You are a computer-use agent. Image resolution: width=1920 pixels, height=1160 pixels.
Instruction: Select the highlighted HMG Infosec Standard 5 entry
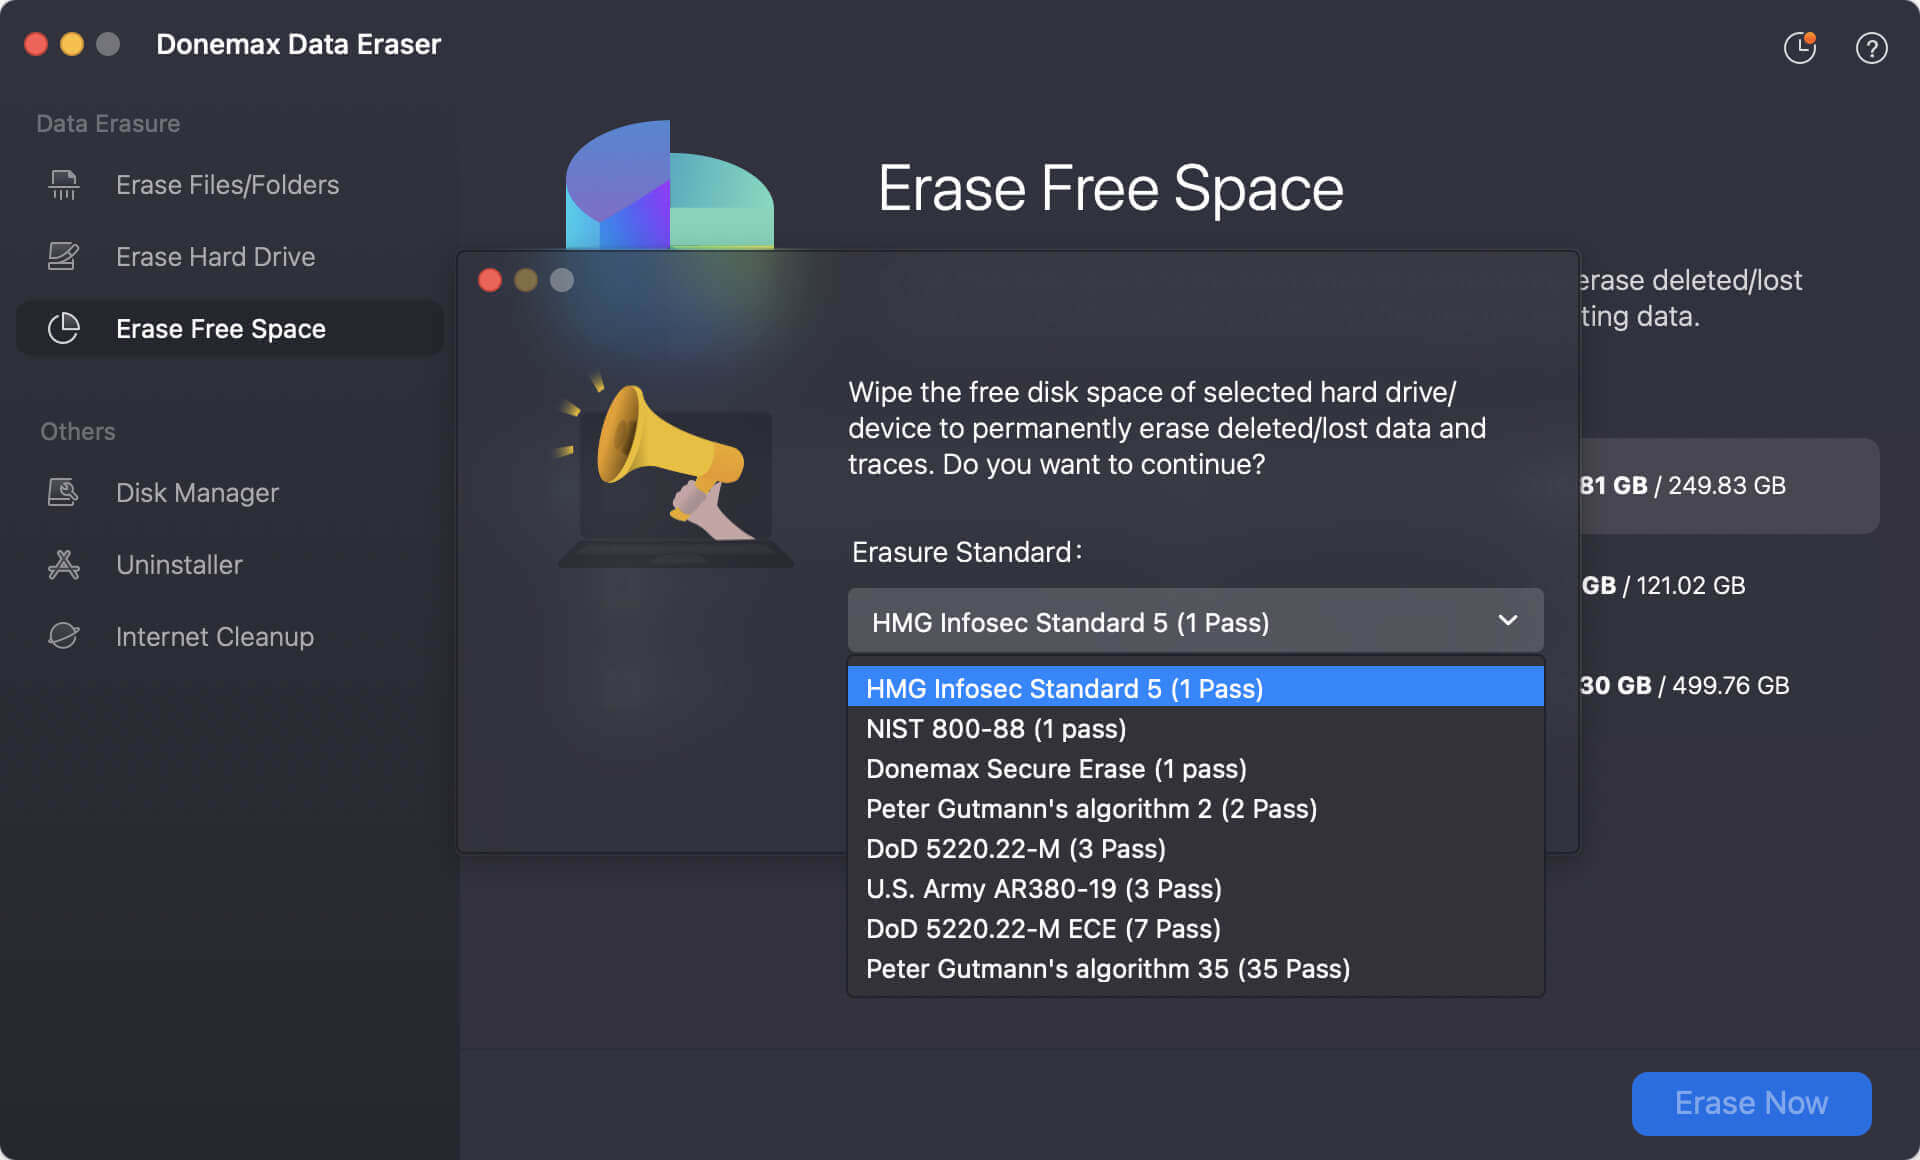[1063, 688]
